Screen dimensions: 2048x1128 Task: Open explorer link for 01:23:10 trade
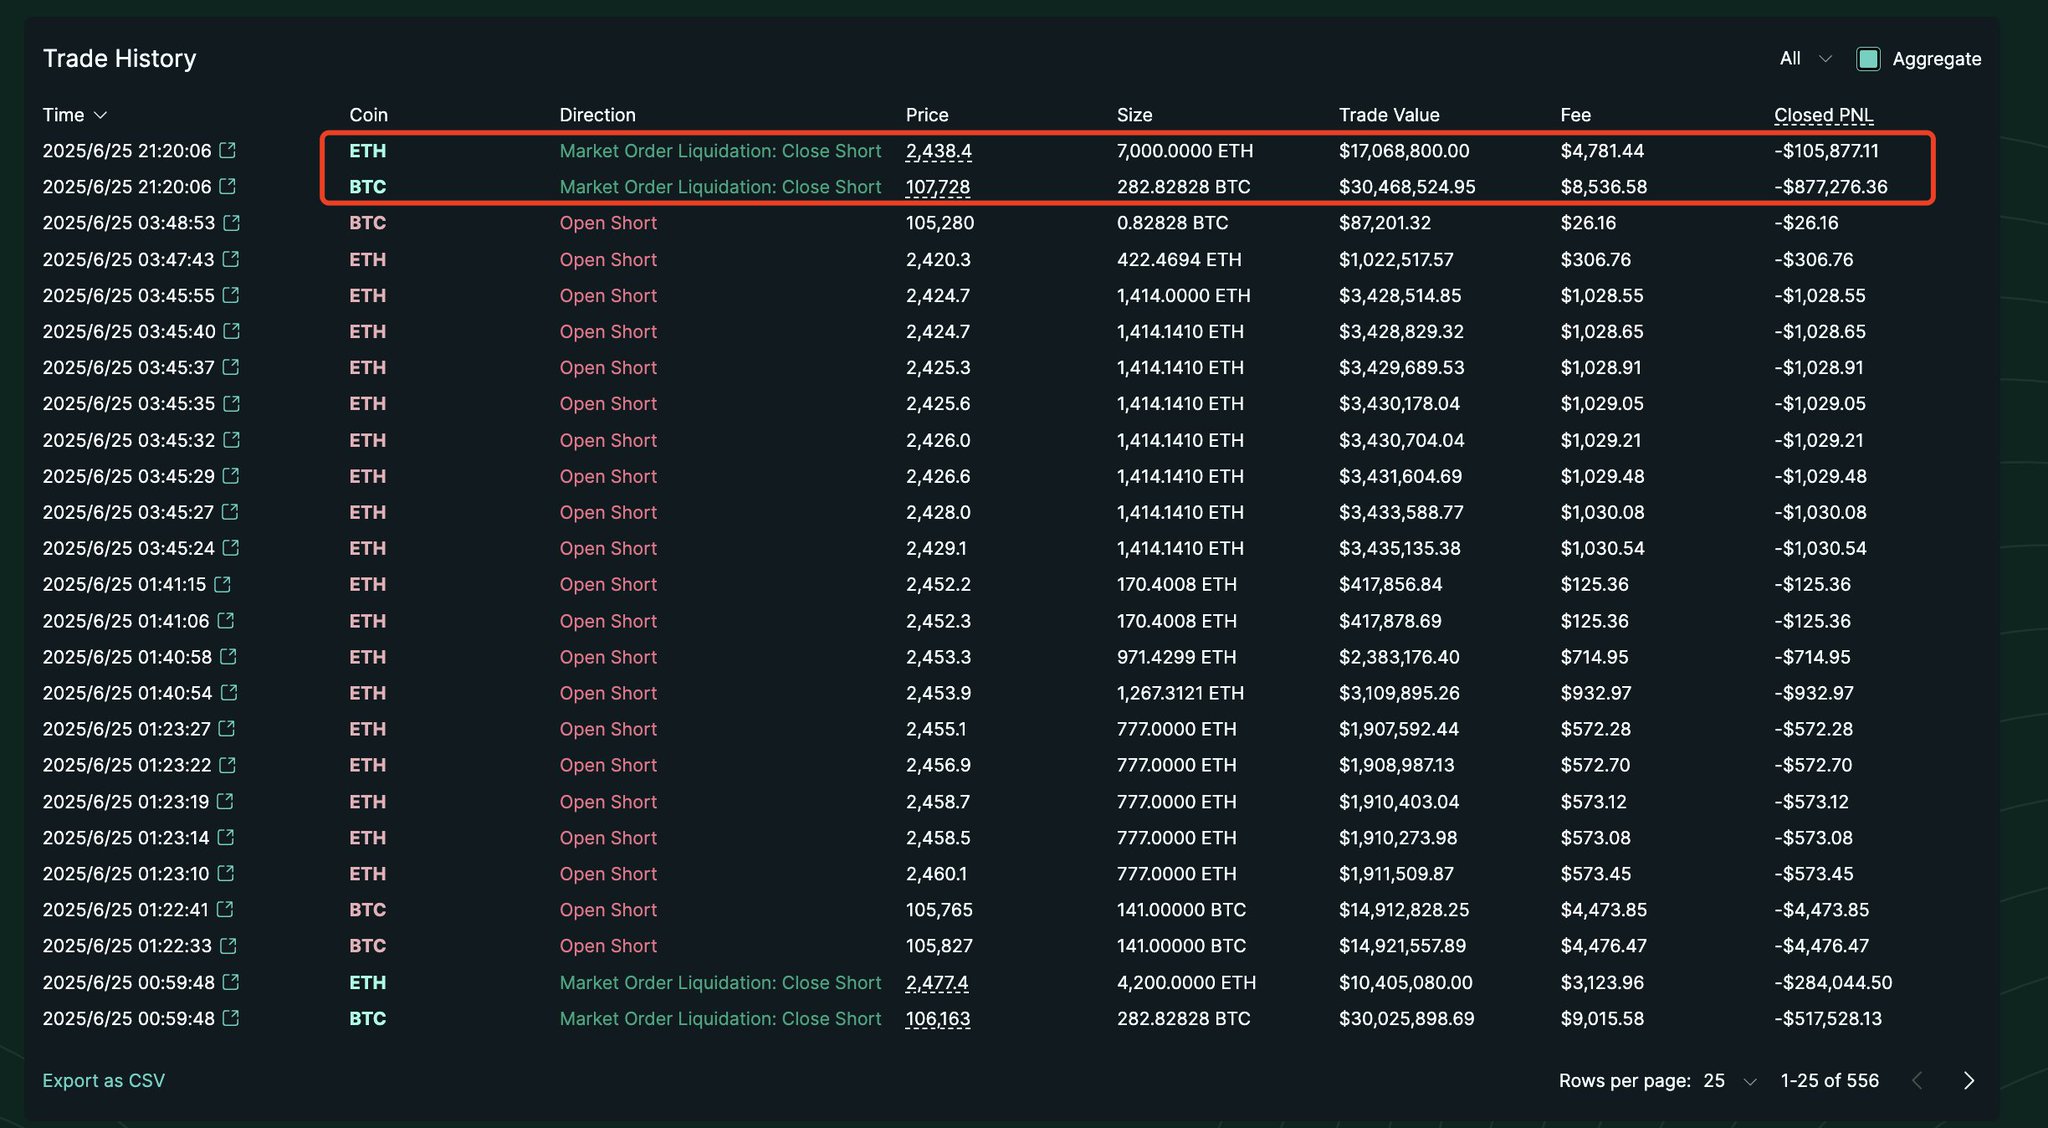pos(226,874)
